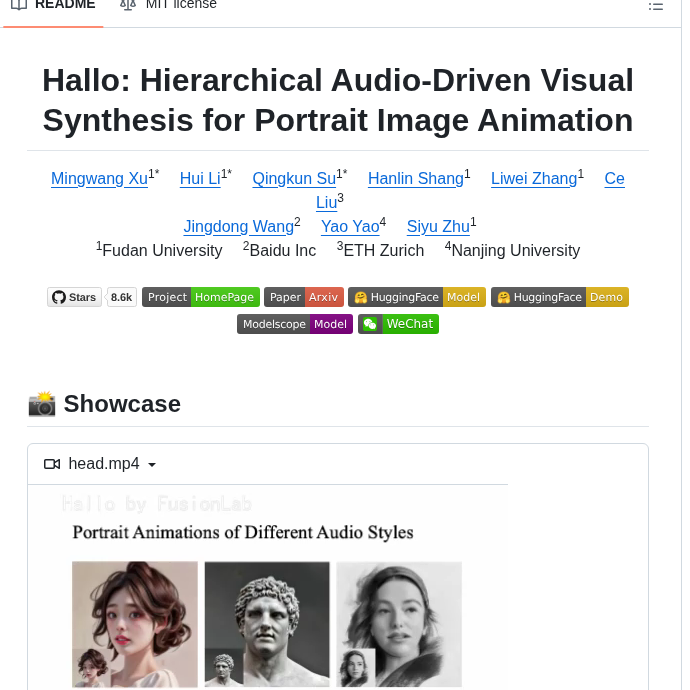Click the GitHub Stars badge
The height and width of the screenshot is (690, 690).
coord(75,297)
